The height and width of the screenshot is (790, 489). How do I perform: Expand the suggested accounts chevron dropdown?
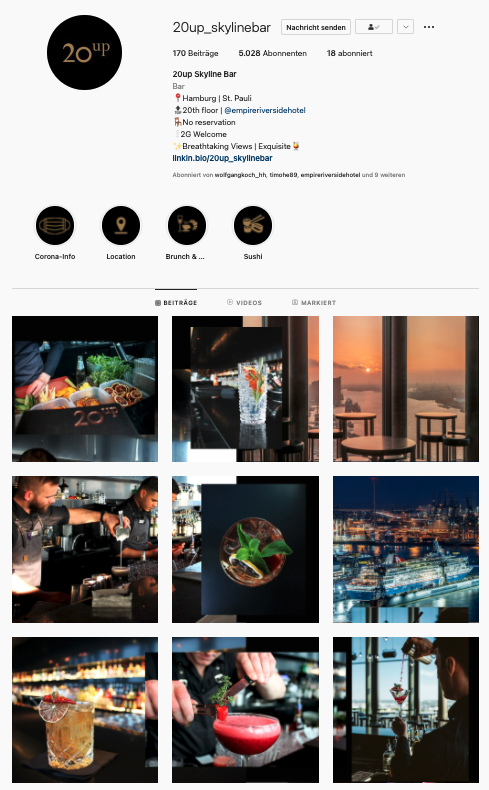click(405, 27)
